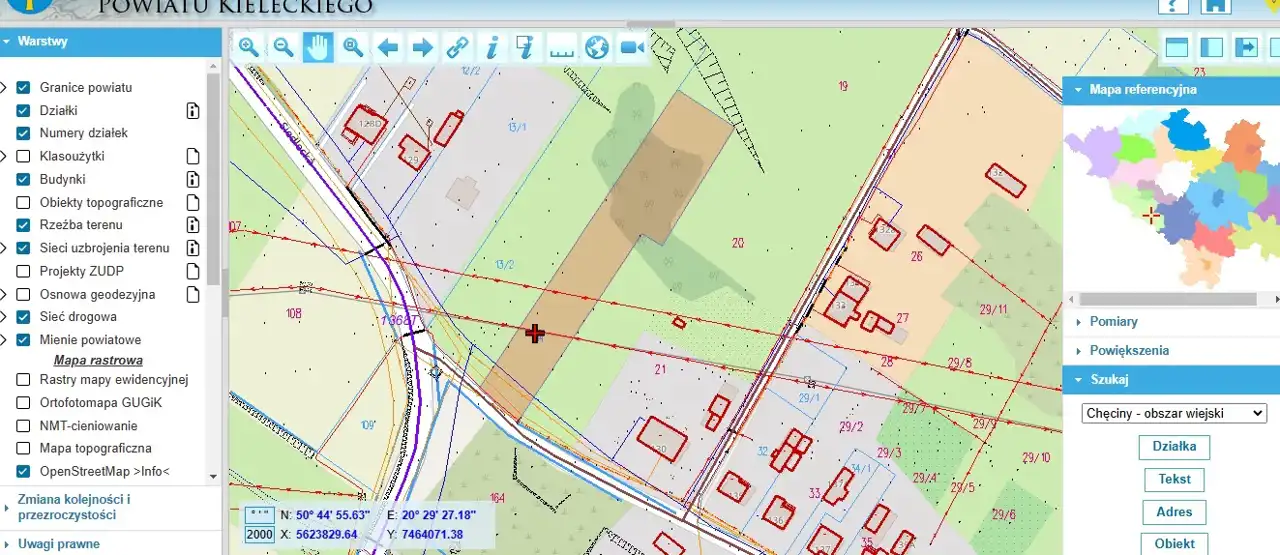Expand the Pomiary panel
1280x555 pixels.
[1113, 322]
